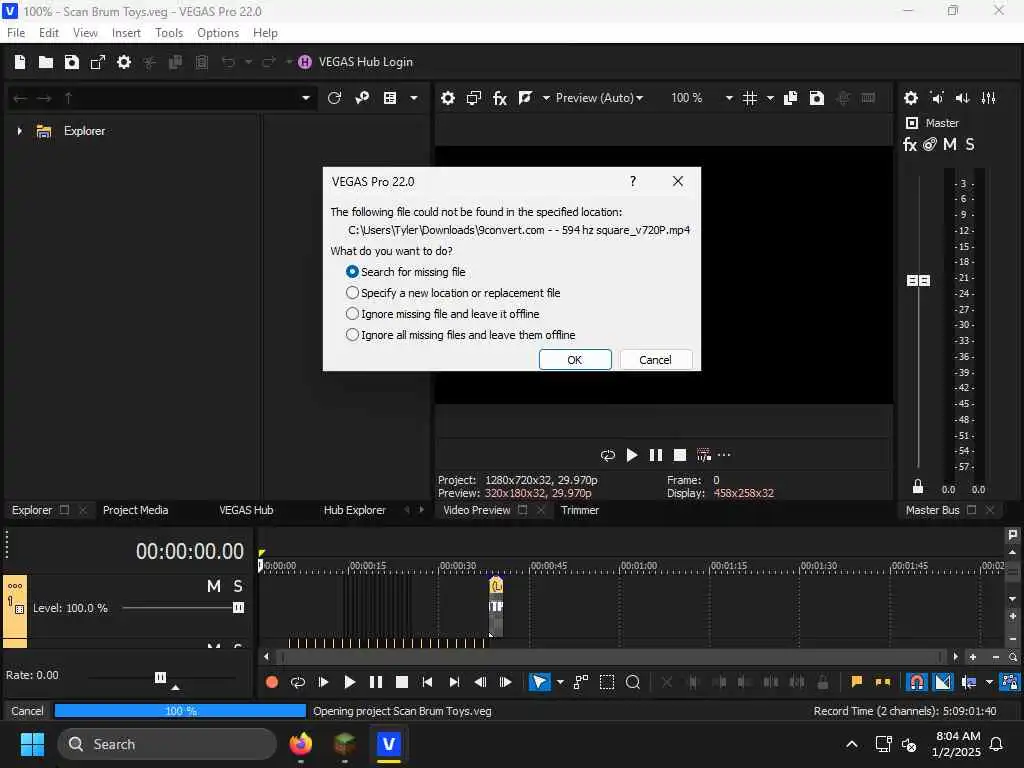The height and width of the screenshot is (768, 1024).
Task: Open project Properties gear in main toolbar
Action: pos(123,62)
